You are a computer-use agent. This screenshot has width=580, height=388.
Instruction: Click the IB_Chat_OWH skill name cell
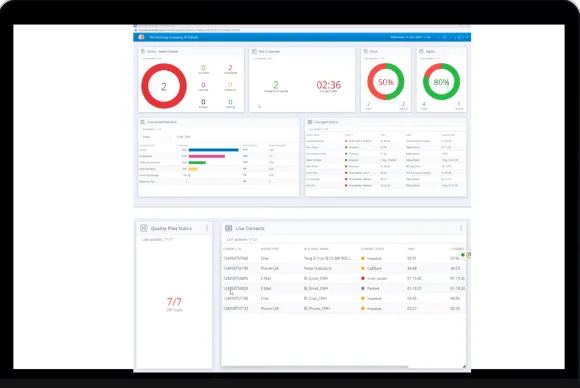tap(316, 298)
